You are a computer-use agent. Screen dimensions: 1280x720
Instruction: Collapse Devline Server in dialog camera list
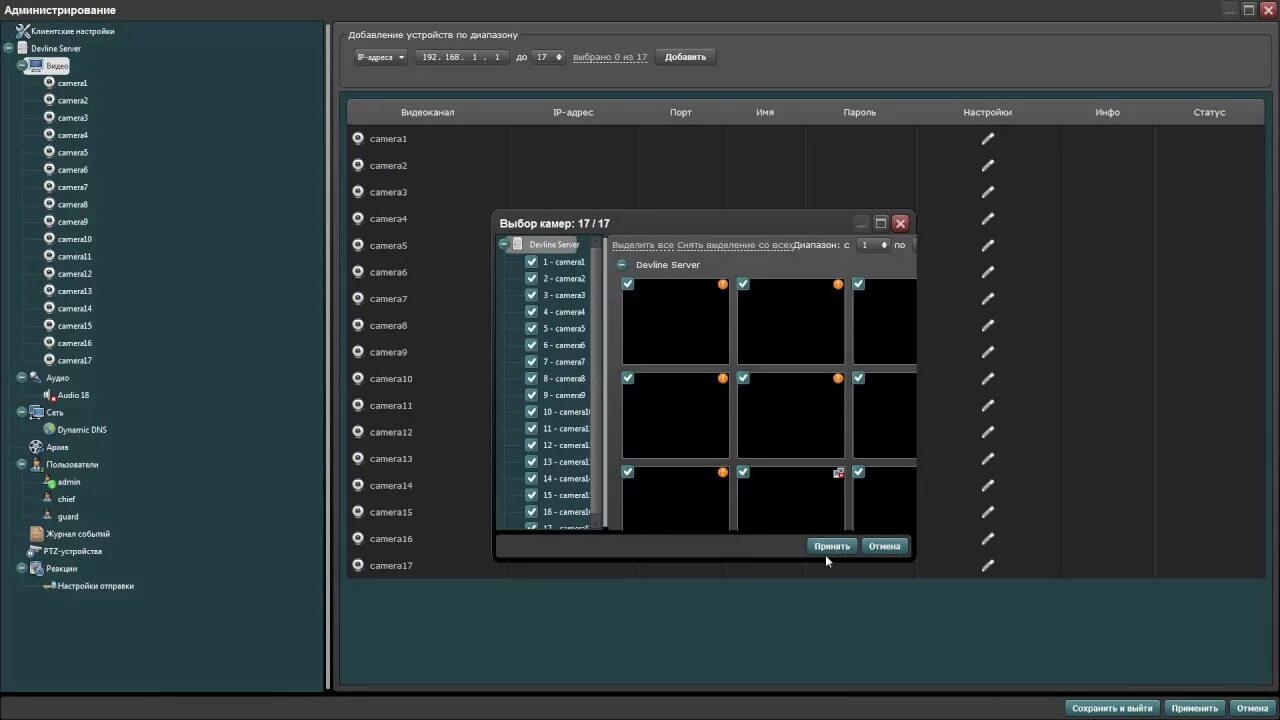503,244
